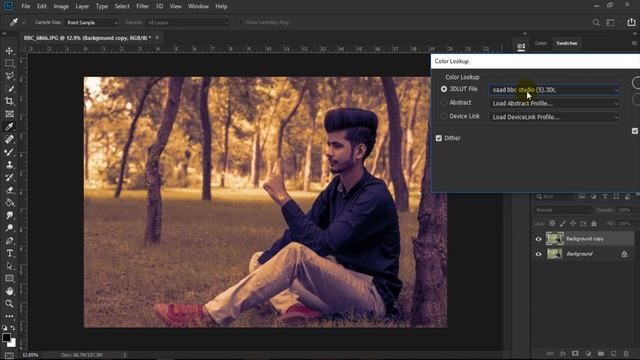
Task: Open Load DeviceLink Profile dropdown
Action: tap(554, 117)
